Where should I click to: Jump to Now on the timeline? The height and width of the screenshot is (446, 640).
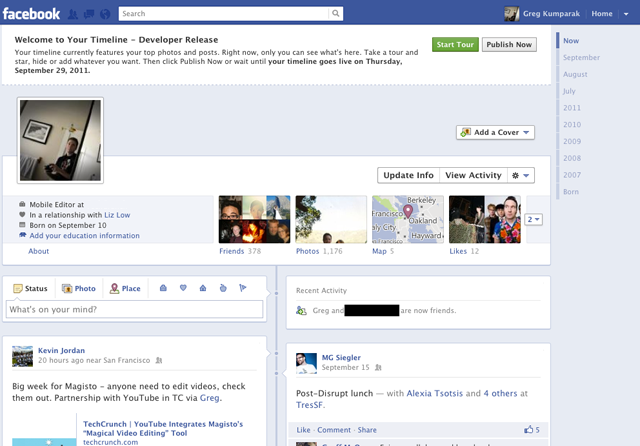[x=571, y=41]
